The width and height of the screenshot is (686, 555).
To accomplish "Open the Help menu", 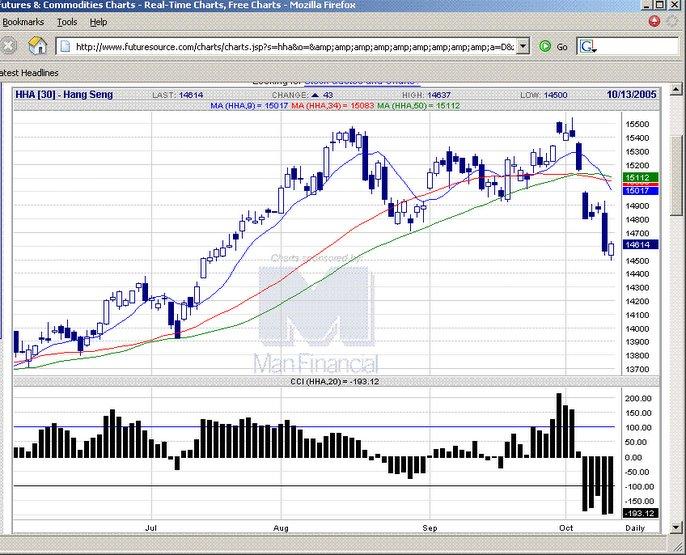I will click(x=98, y=22).
